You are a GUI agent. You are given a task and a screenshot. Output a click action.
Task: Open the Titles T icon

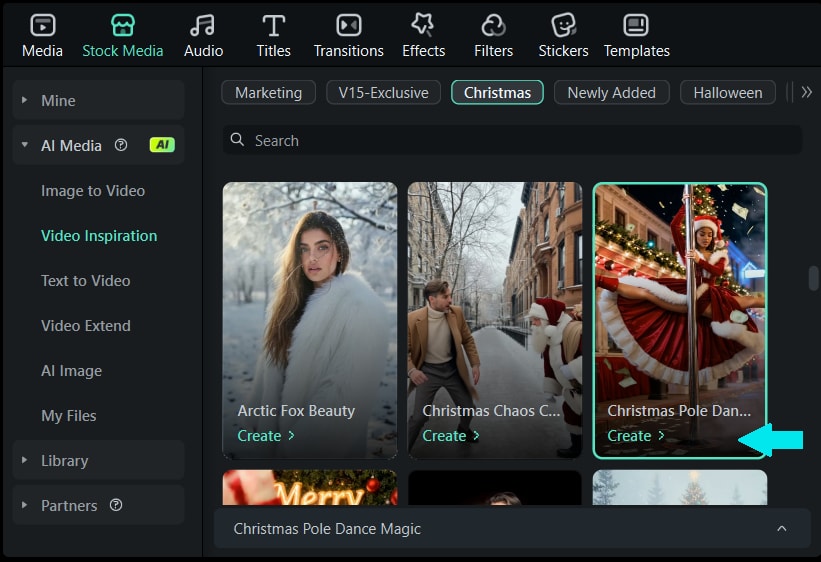(273, 25)
